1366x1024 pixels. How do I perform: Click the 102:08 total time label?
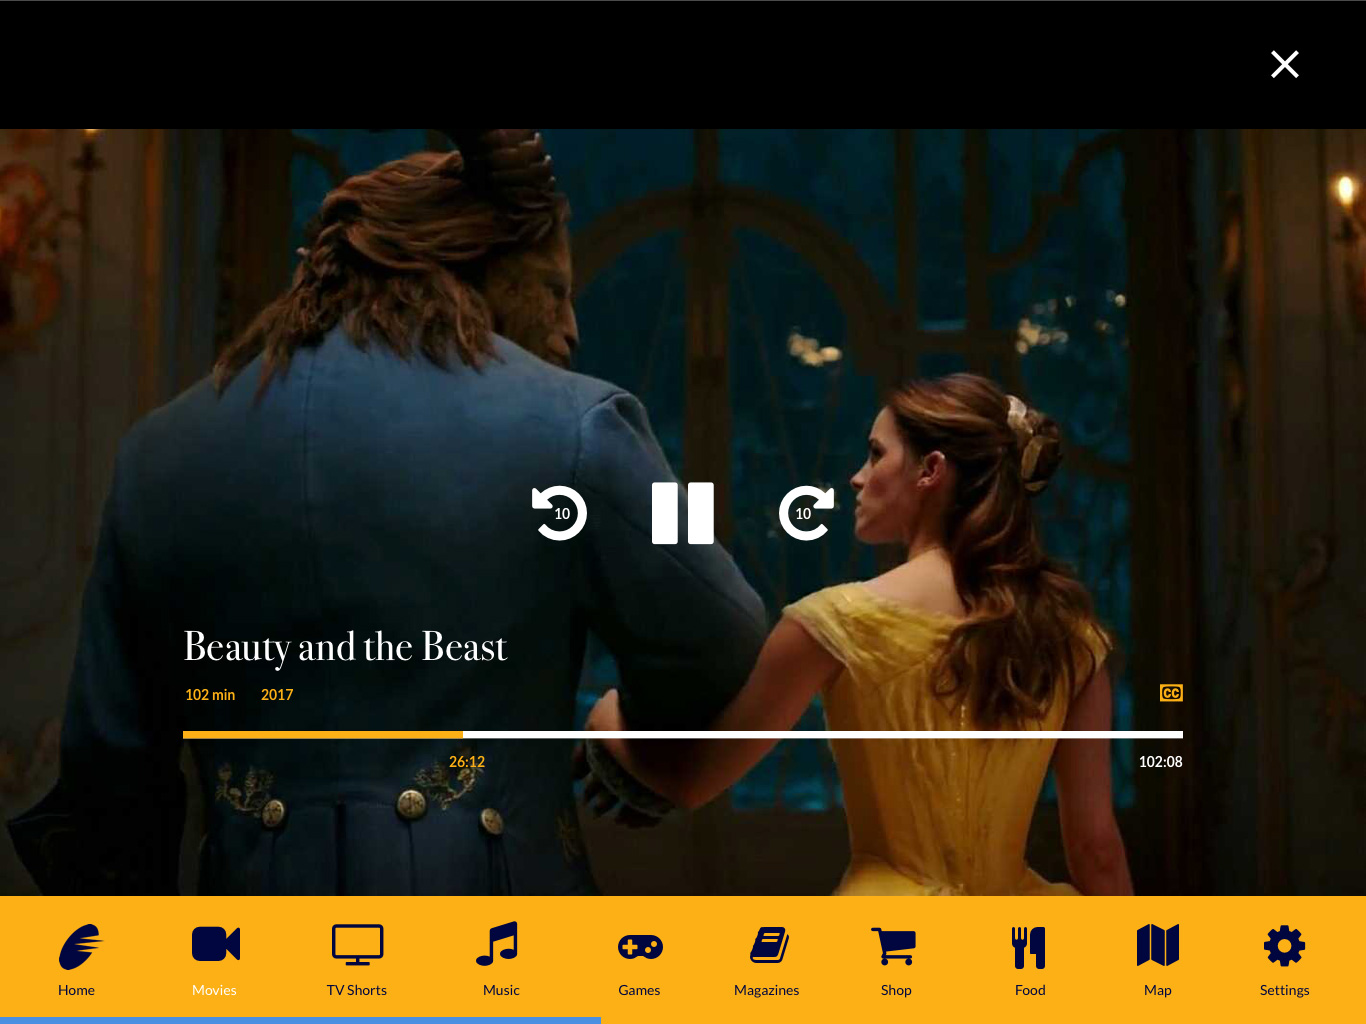pyautogui.click(x=1161, y=762)
